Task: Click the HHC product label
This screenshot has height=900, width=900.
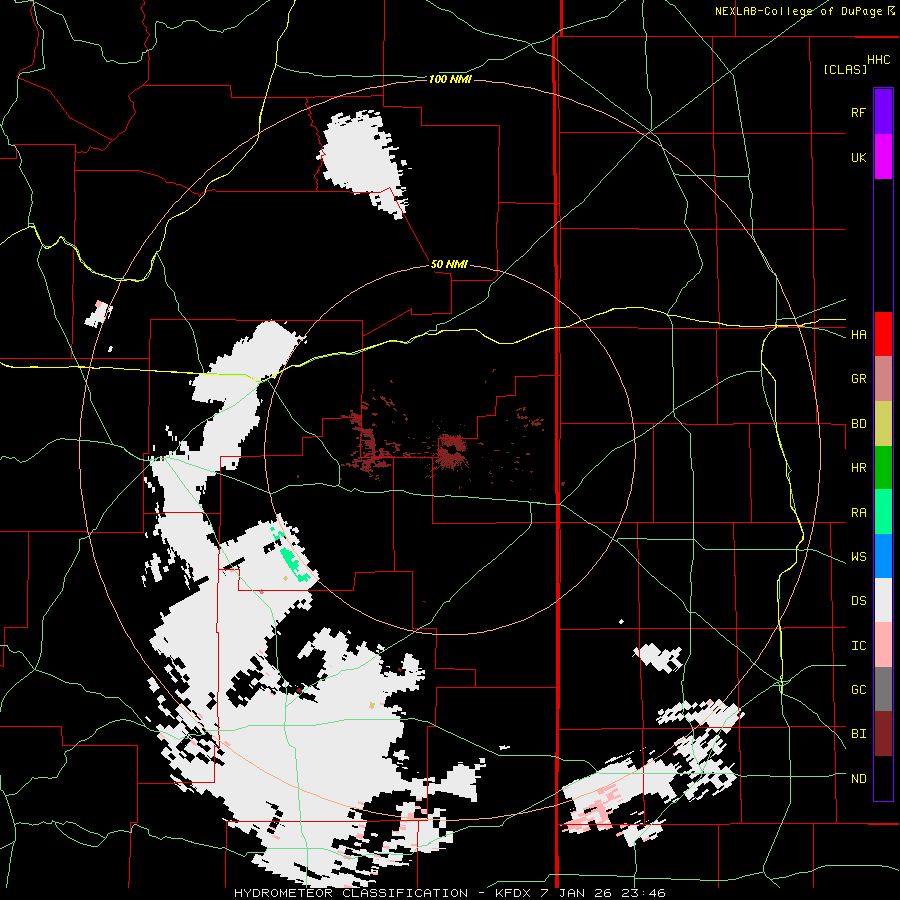Action: 879,60
